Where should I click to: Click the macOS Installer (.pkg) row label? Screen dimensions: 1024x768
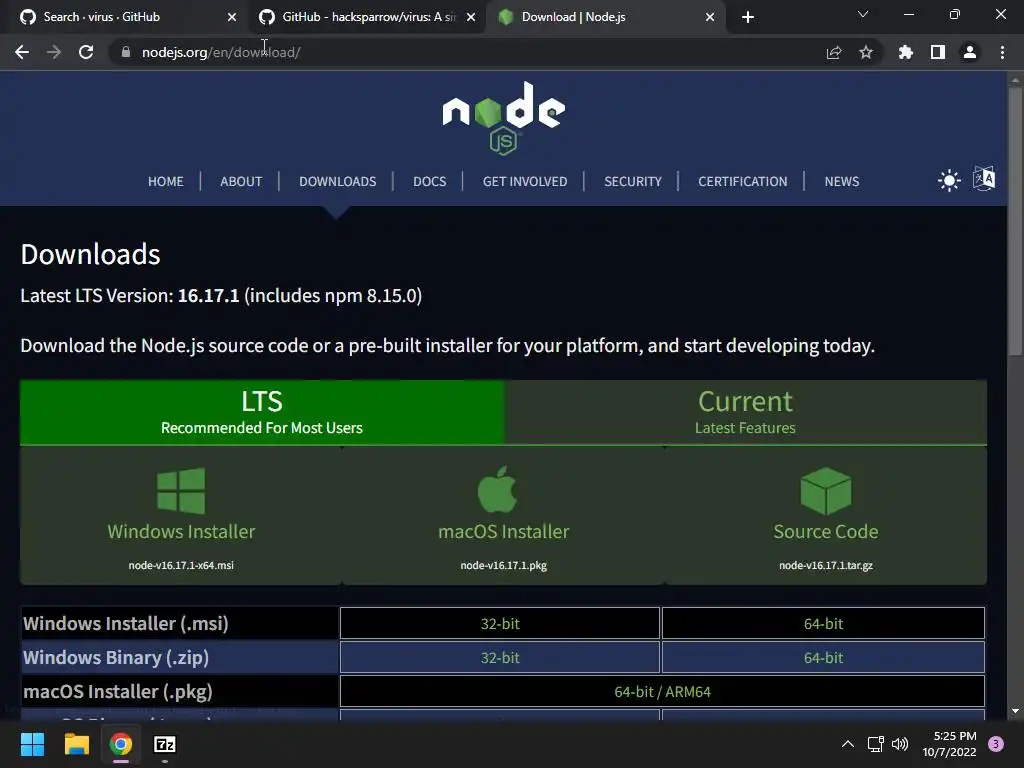coord(118,692)
